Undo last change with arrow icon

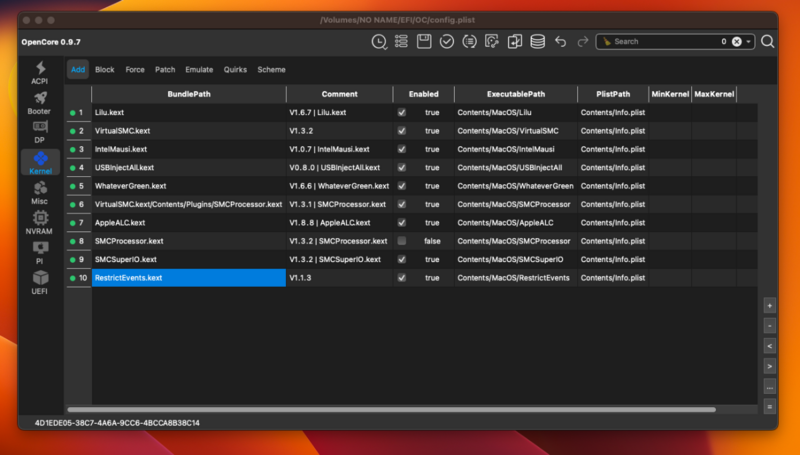click(561, 42)
